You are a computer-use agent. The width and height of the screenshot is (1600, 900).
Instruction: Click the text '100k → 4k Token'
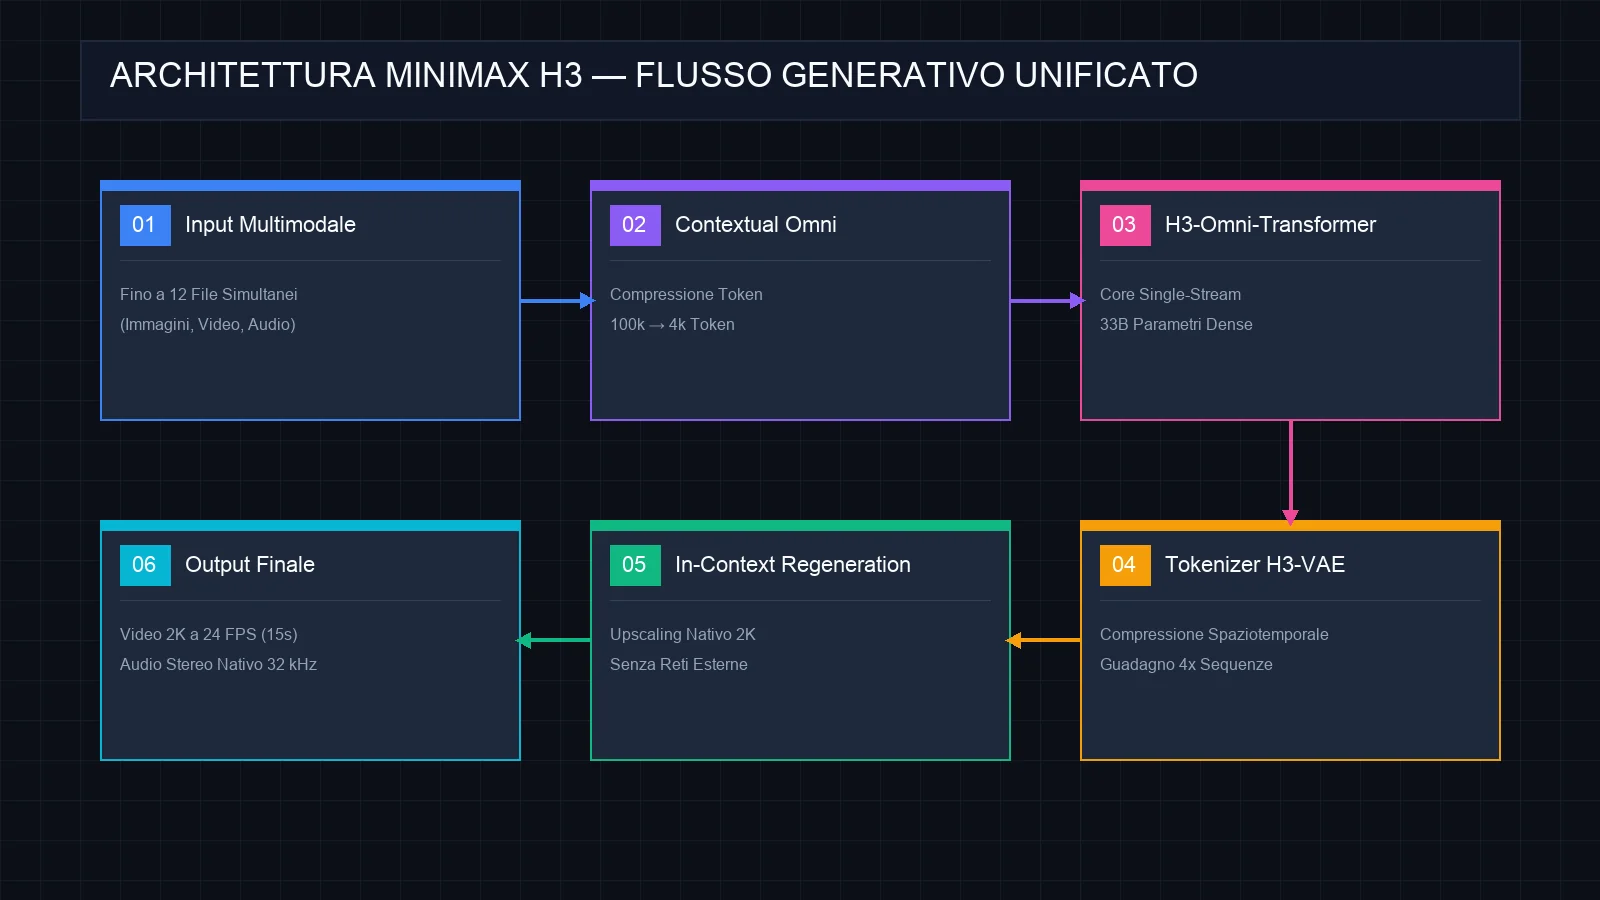(x=672, y=324)
